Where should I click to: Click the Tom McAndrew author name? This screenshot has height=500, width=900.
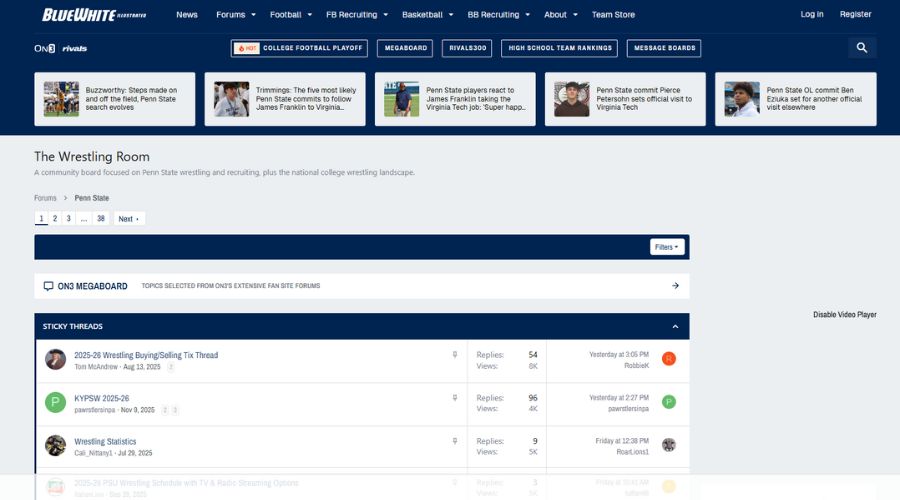tap(96, 367)
